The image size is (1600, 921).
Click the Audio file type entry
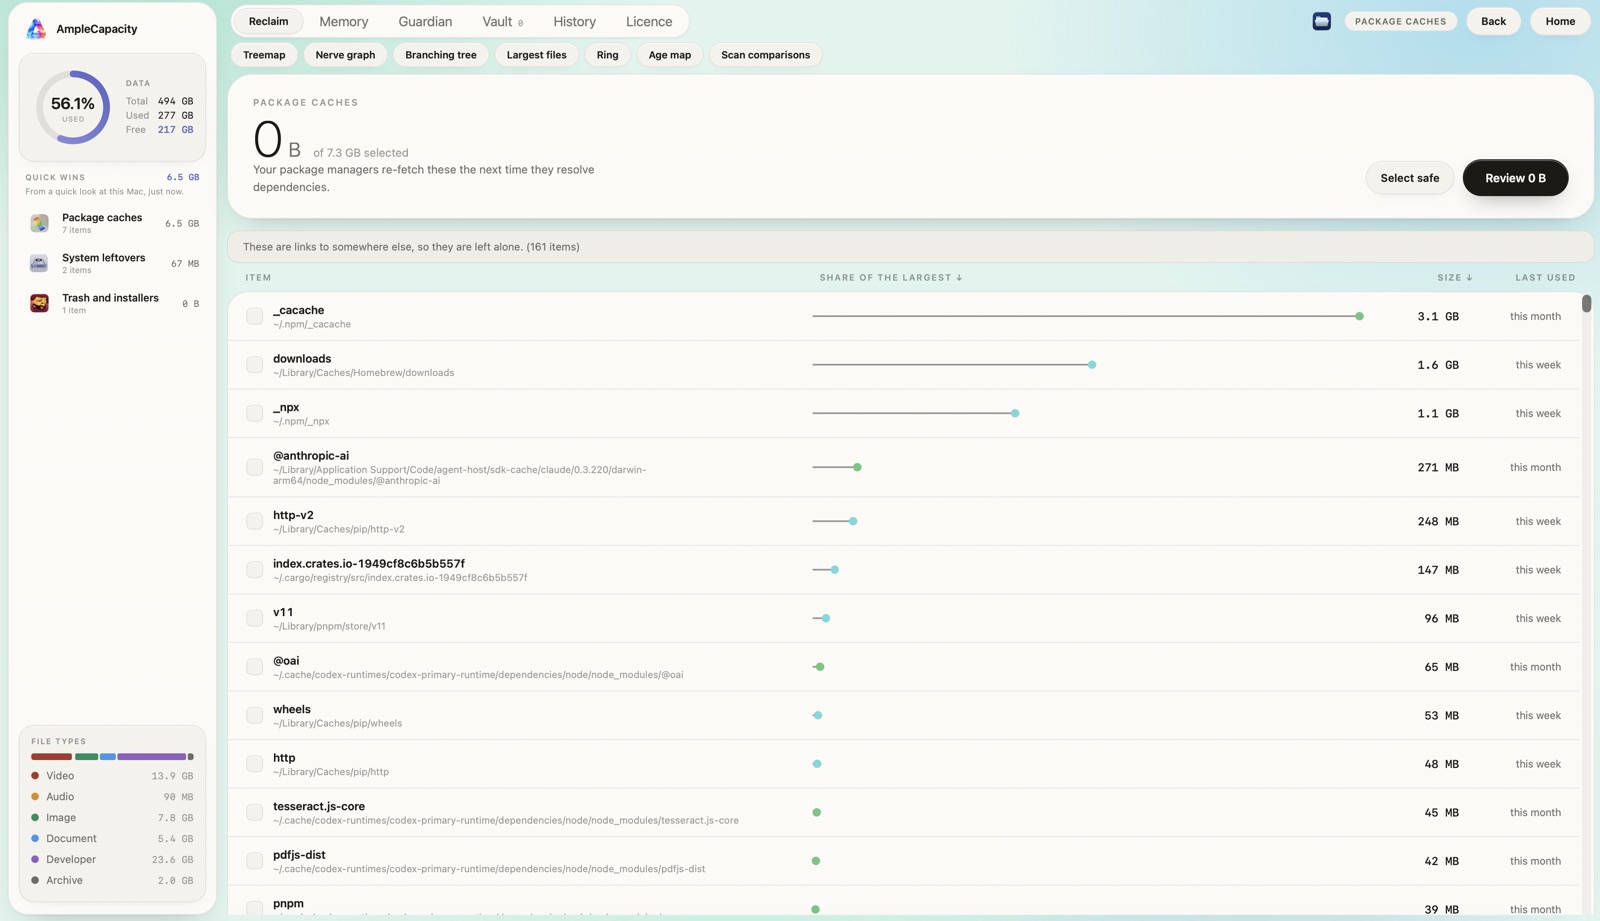[x=112, y=797]
